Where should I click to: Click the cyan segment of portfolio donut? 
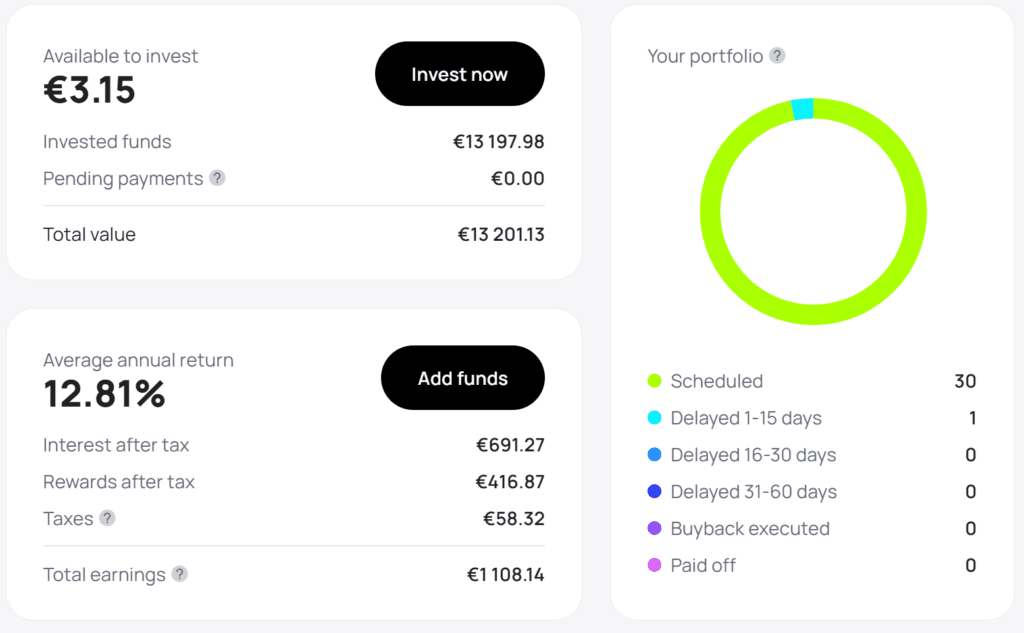[803, 109]
